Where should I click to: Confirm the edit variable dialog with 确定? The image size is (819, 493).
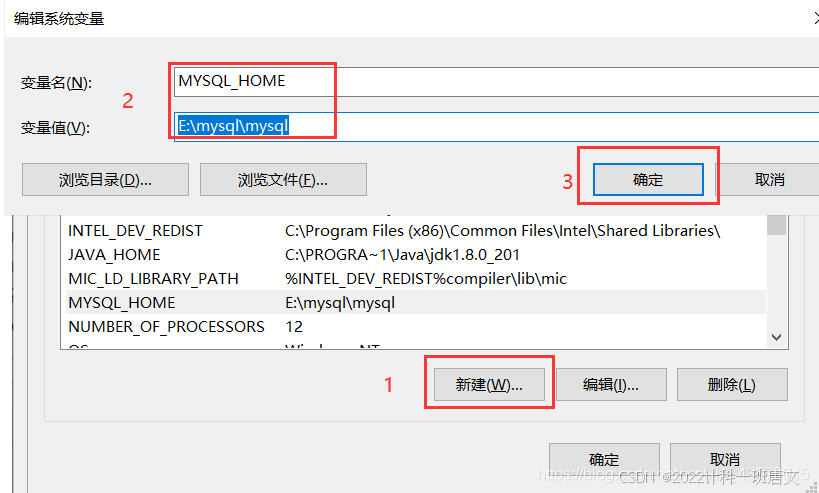click(x=648, y=180)
